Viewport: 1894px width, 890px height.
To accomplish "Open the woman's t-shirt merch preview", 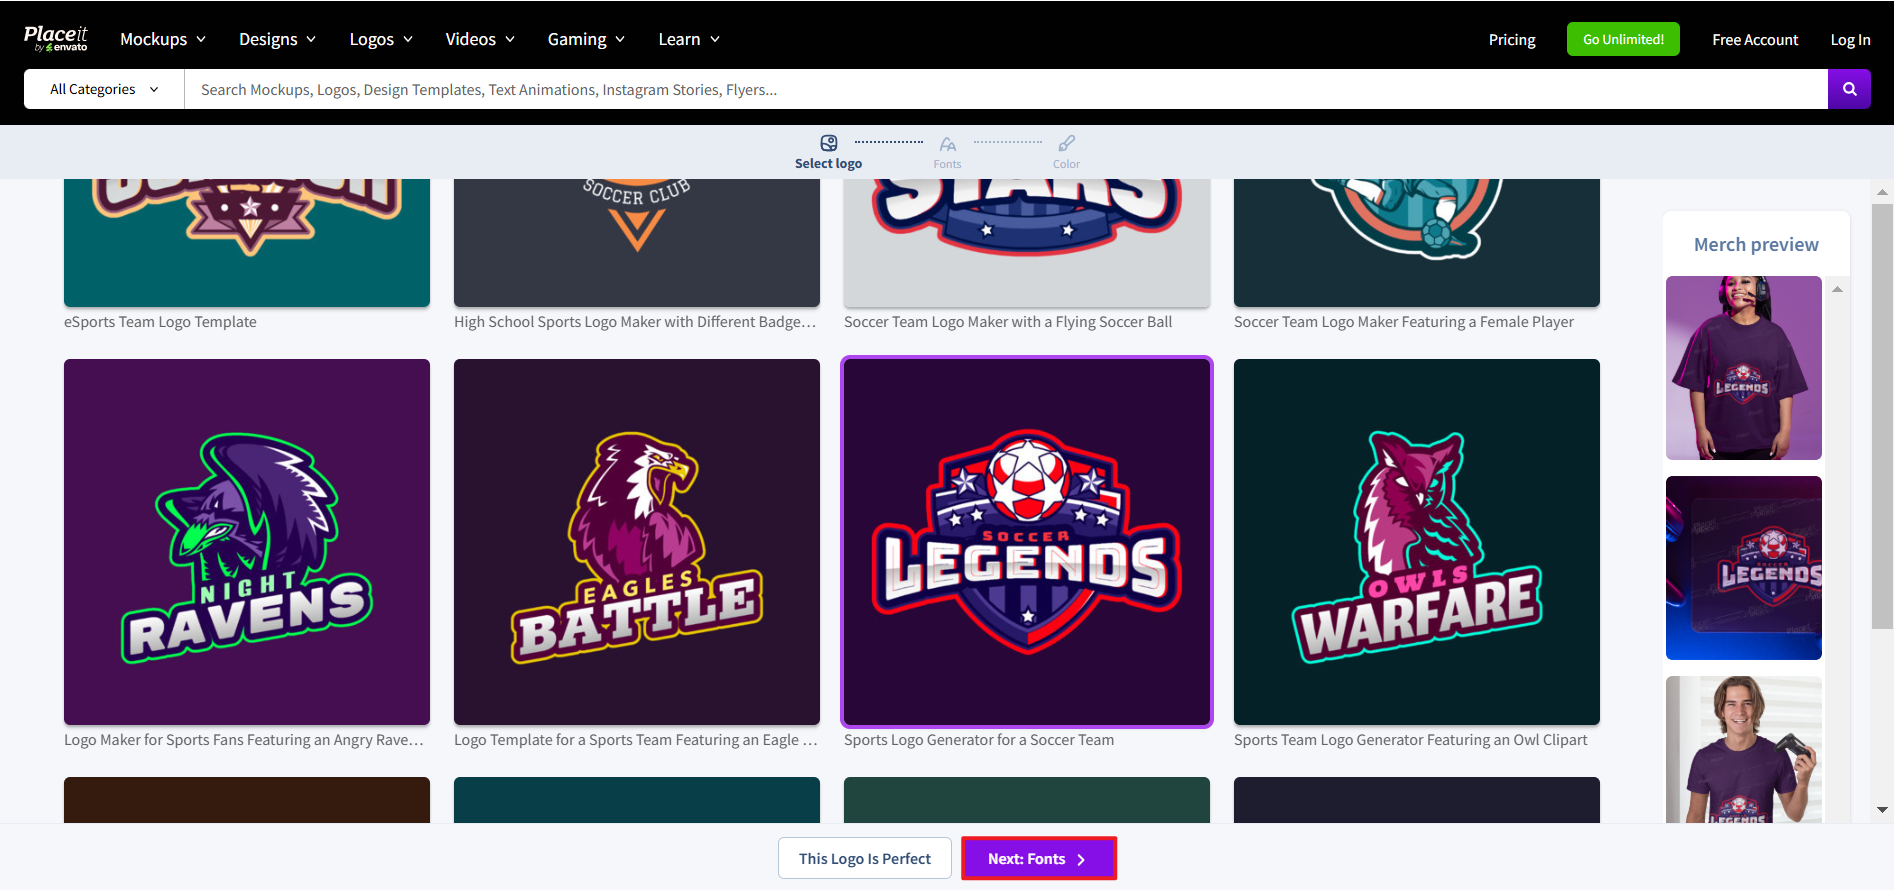I will pyautogui.click(x=1743, y=368).
